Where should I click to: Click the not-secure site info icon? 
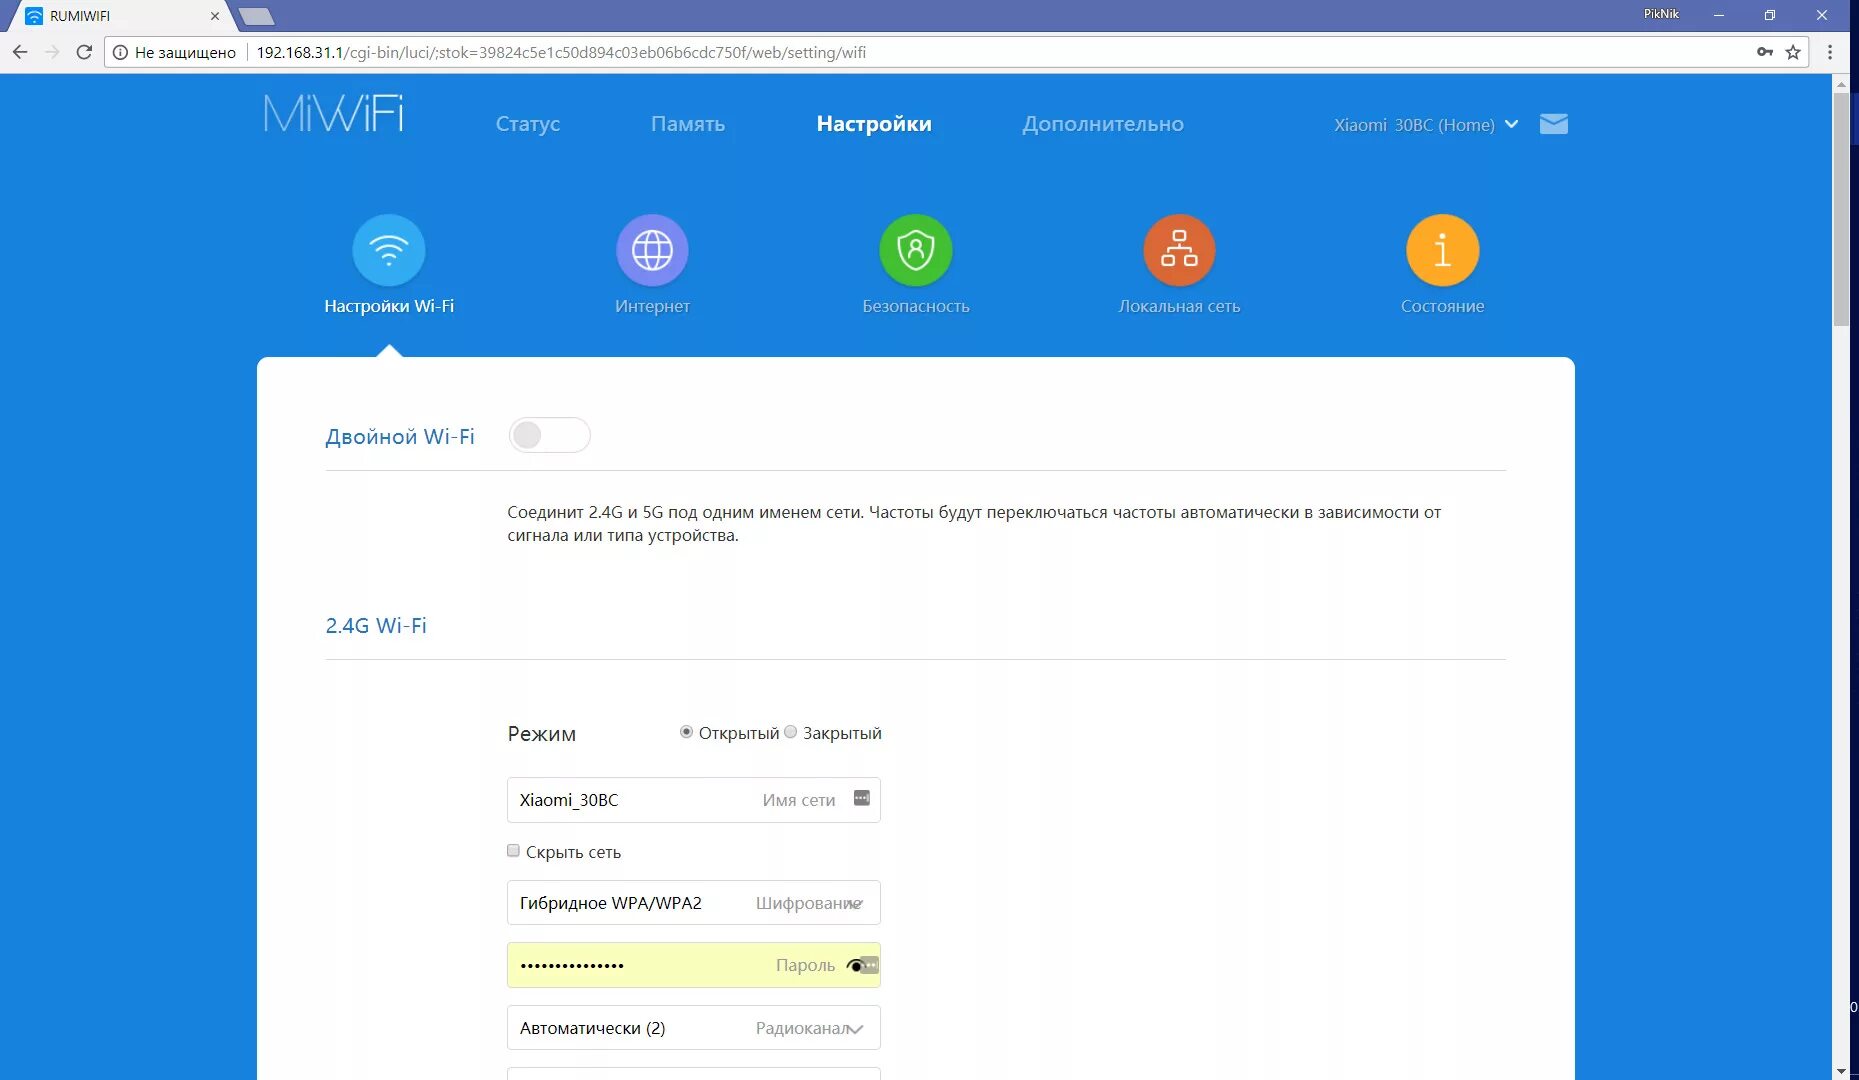[120, 52]
